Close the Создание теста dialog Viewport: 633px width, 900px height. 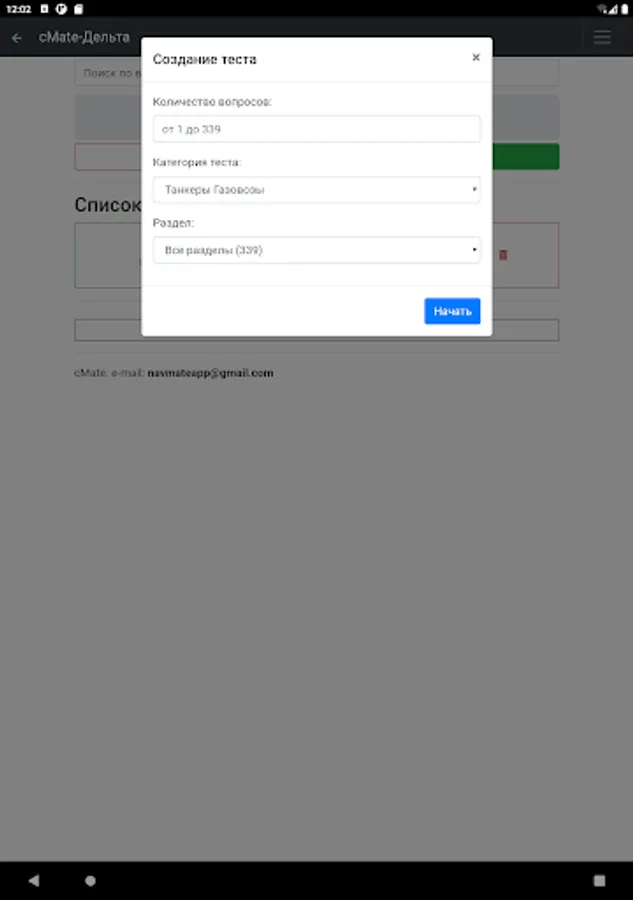click(476, 57)
